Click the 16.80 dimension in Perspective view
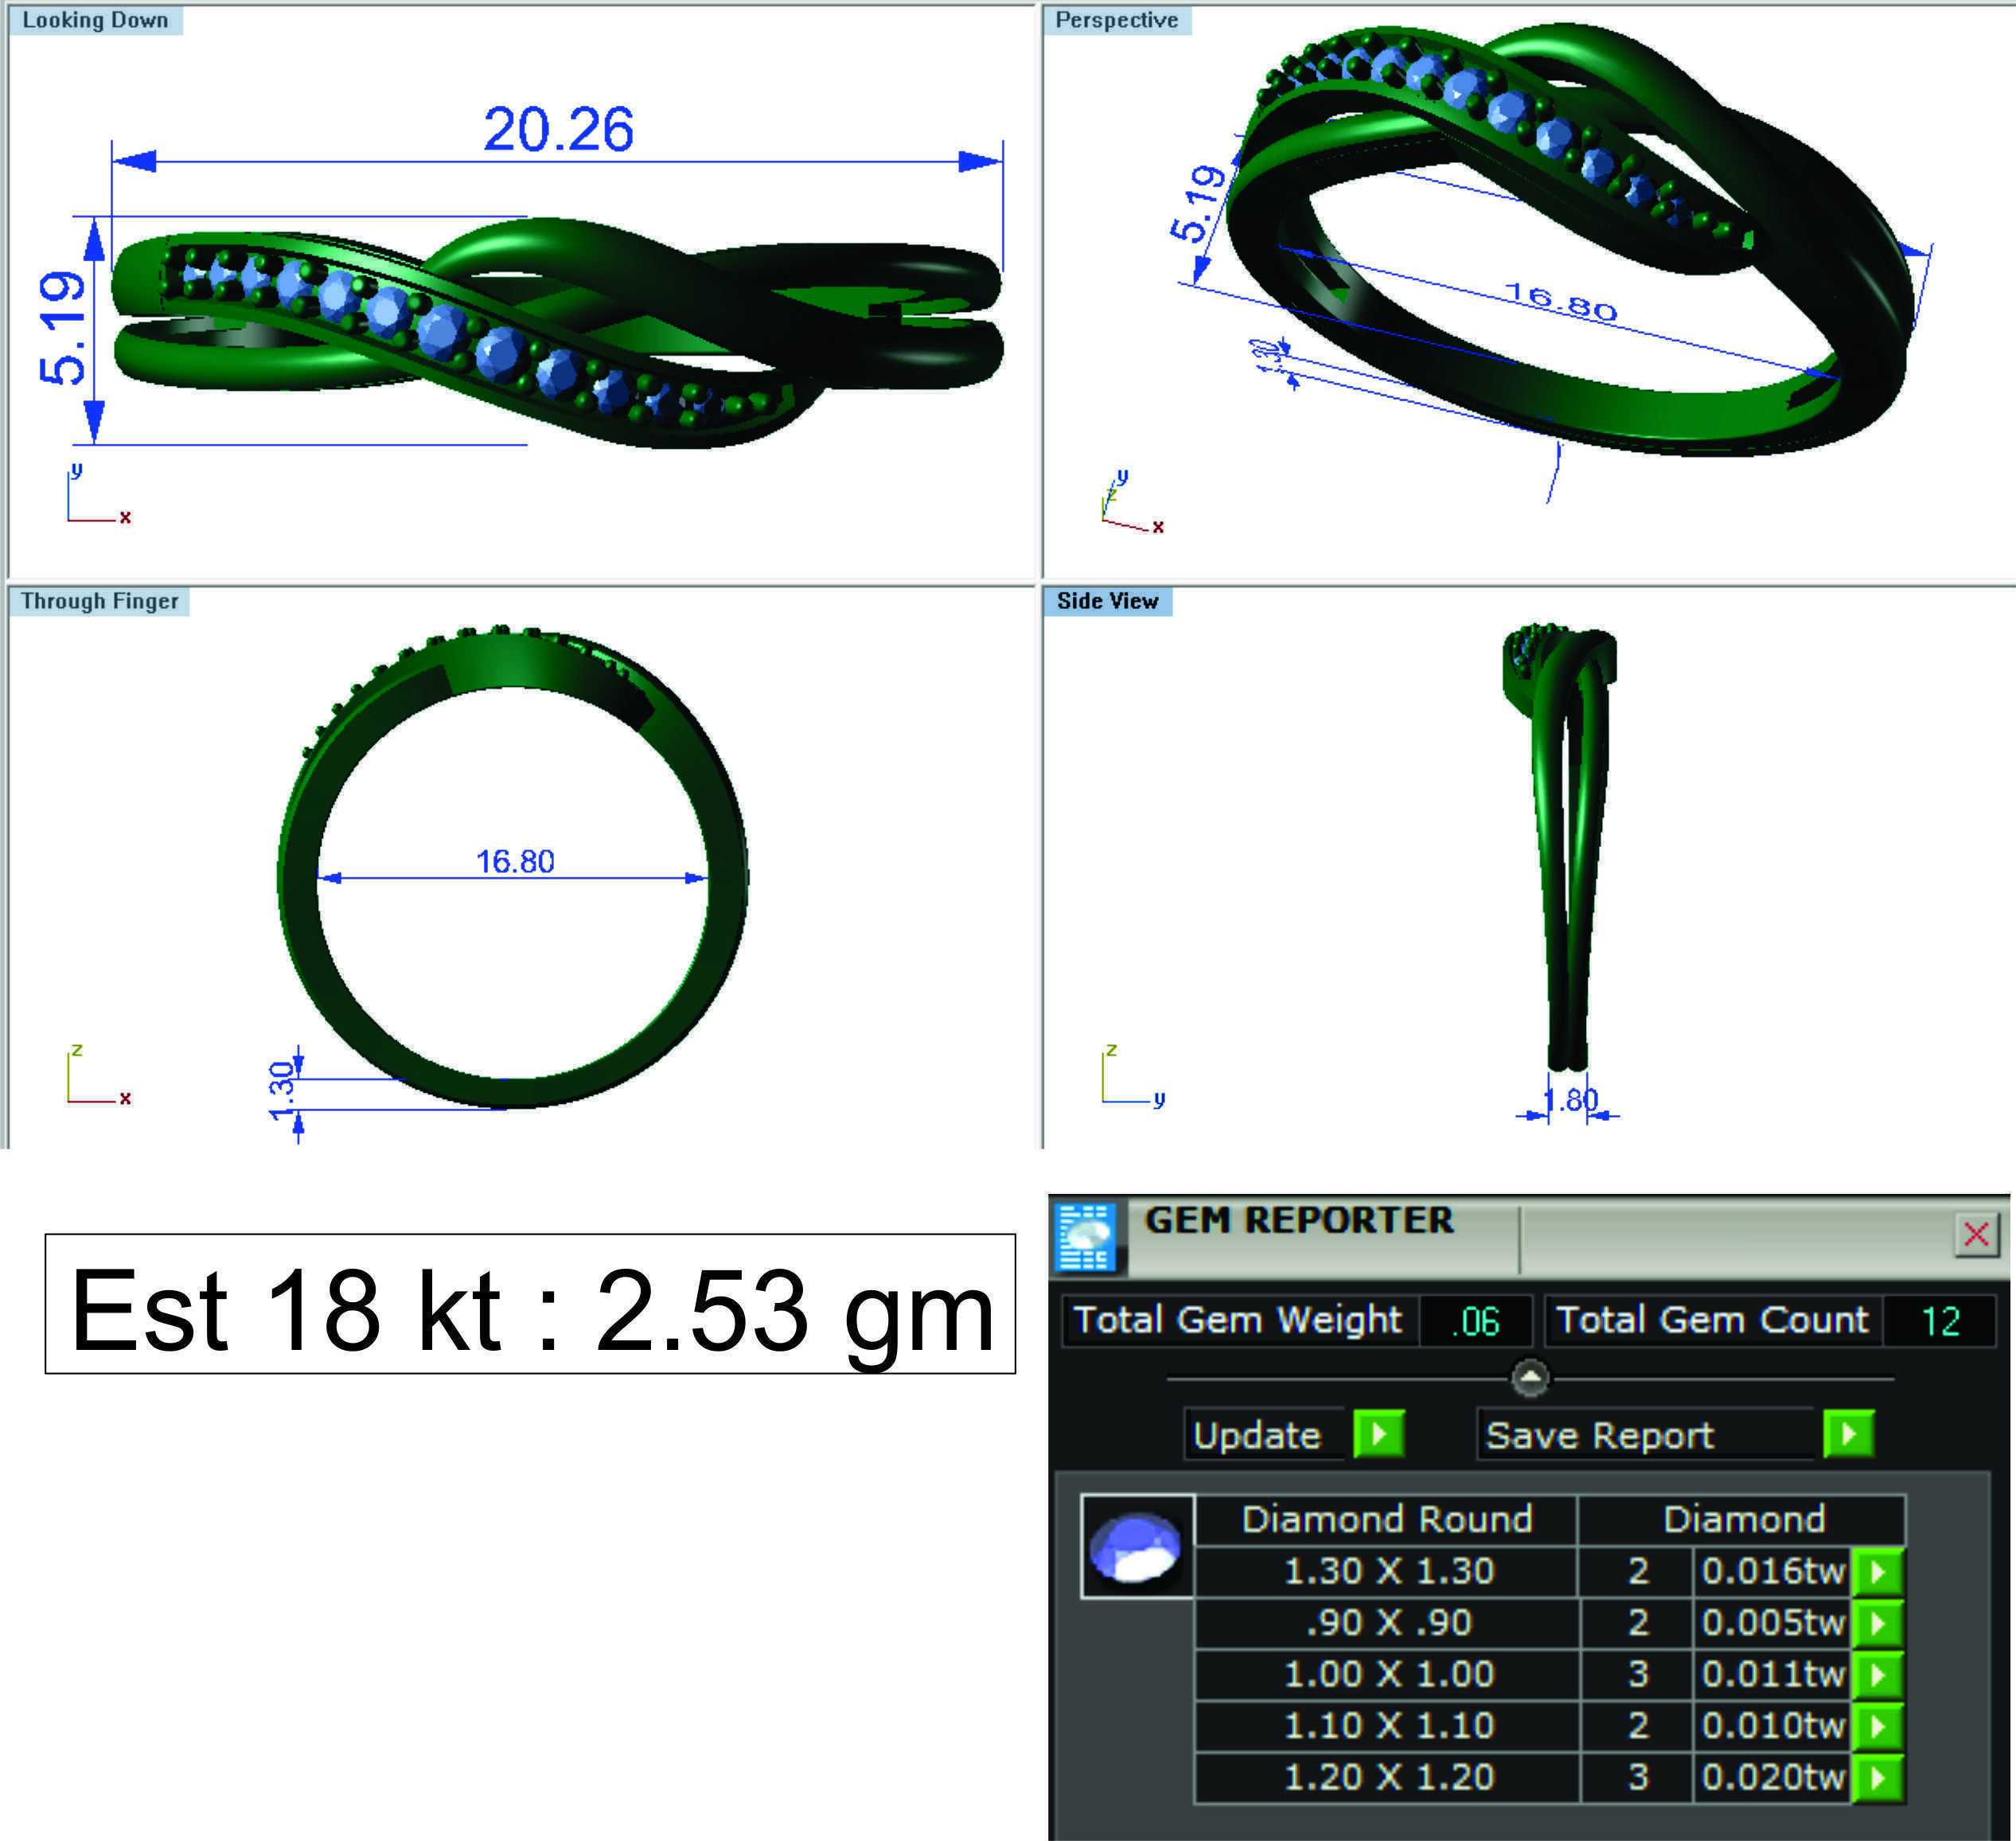 pyautogui.click(x=1561, y=301)
